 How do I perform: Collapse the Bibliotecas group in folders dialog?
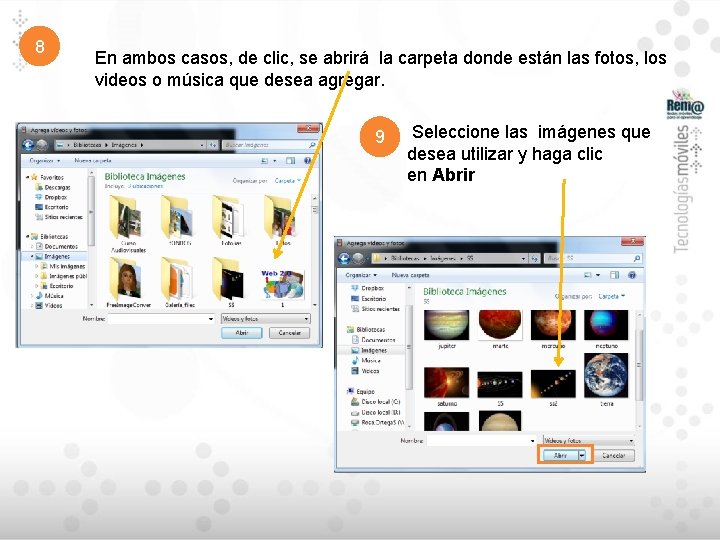pos(27,236)
